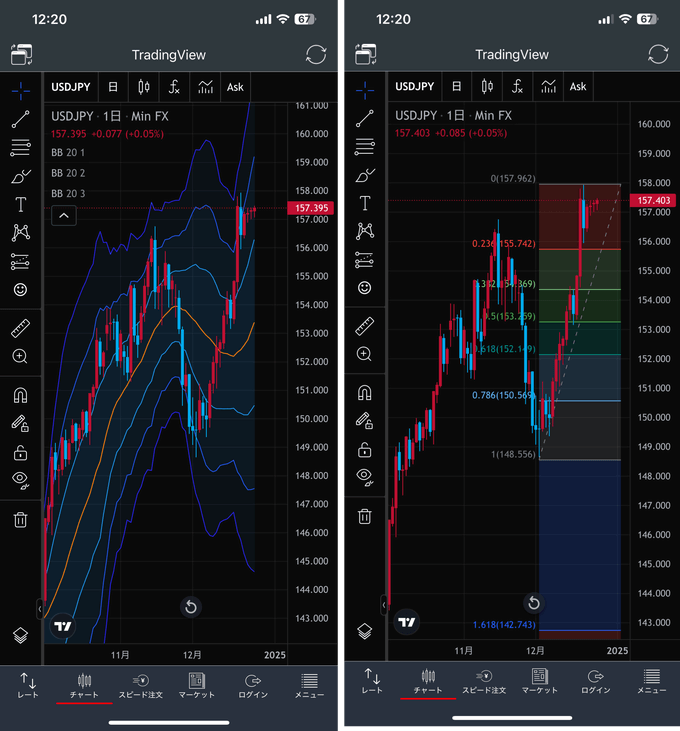Open fx indicators menu in right chart
Viewport: 680px width, 731px height.
point(517,86)
